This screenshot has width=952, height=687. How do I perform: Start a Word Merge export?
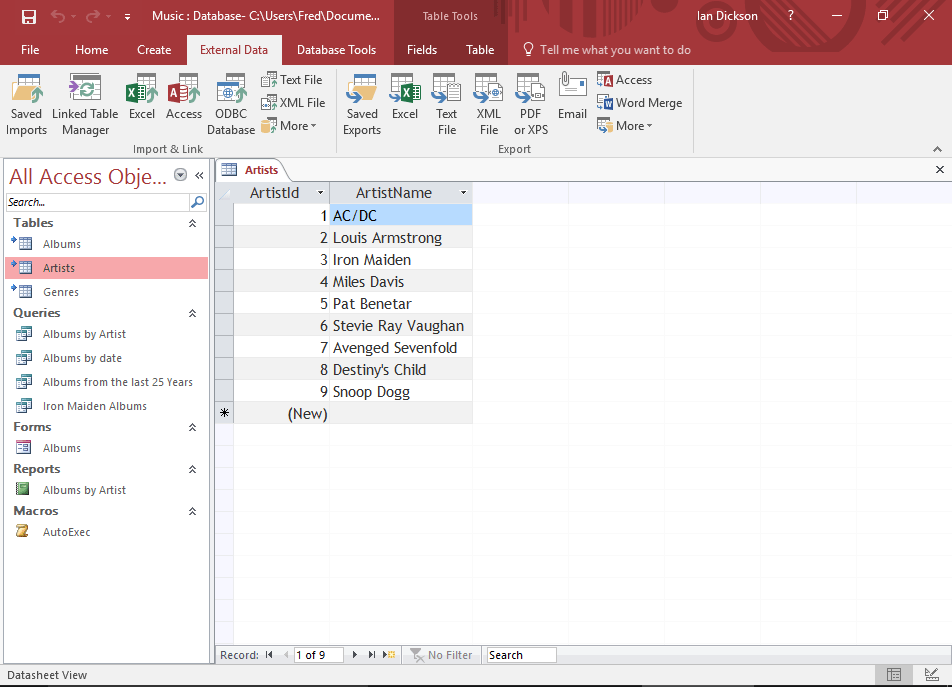point(640,102)
